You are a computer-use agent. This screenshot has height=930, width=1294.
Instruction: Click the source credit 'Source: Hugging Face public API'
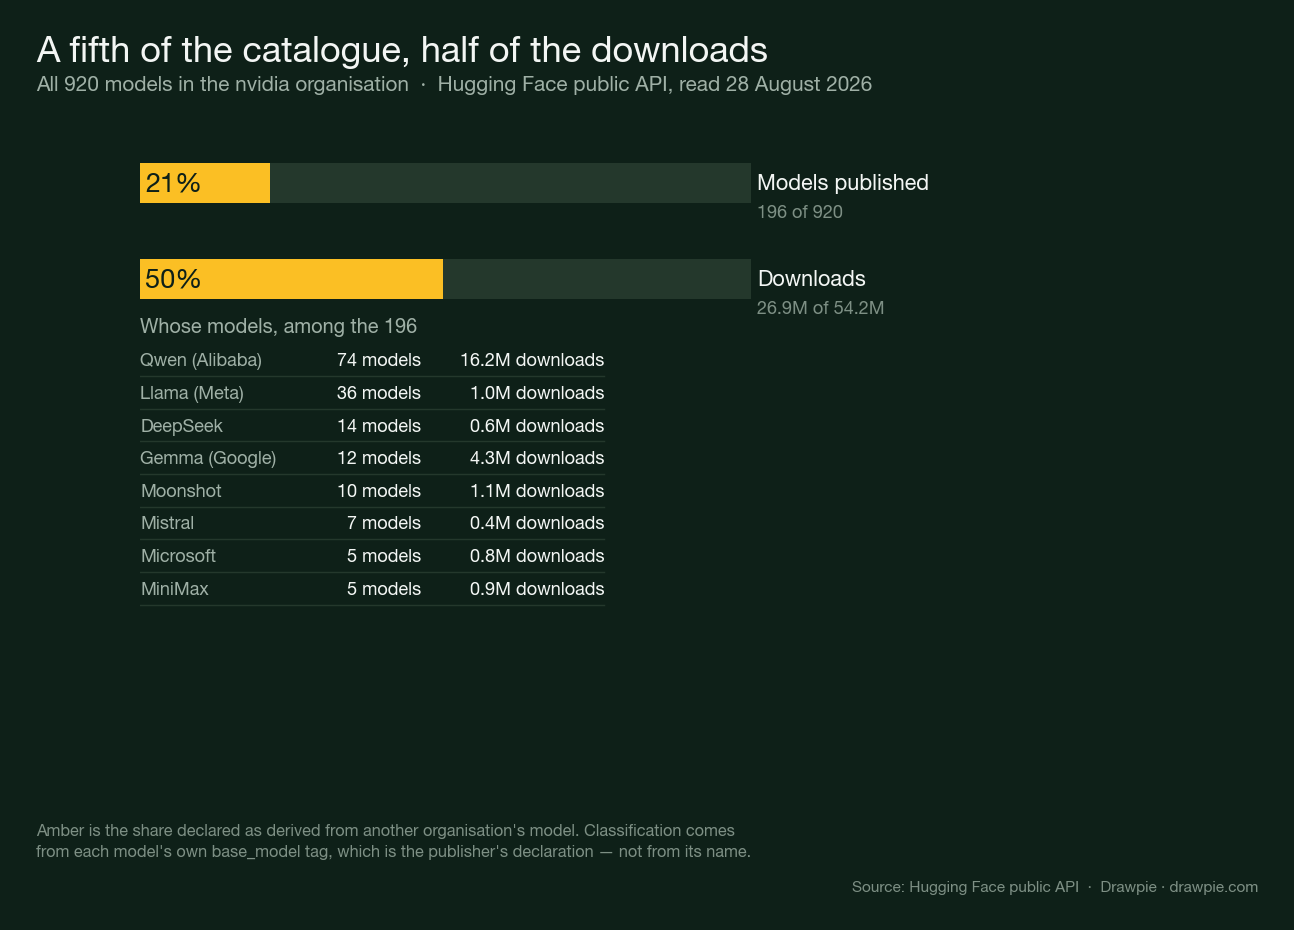[965, 887]
